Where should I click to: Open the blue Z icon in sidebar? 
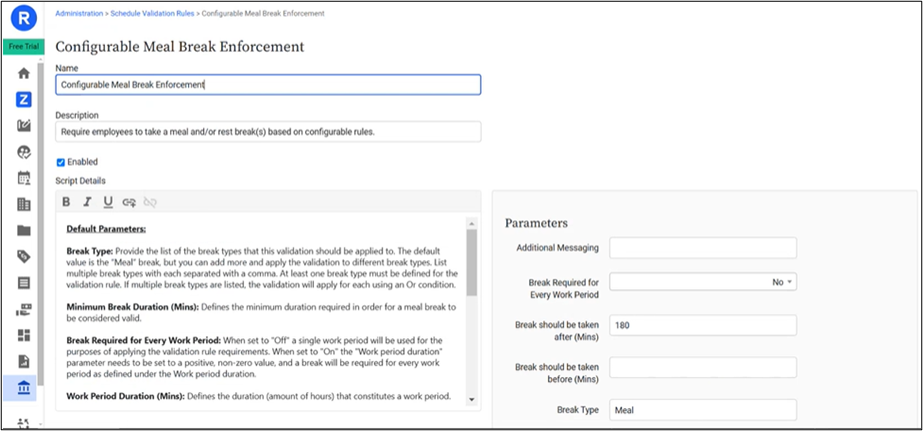(x=24, y=99)
